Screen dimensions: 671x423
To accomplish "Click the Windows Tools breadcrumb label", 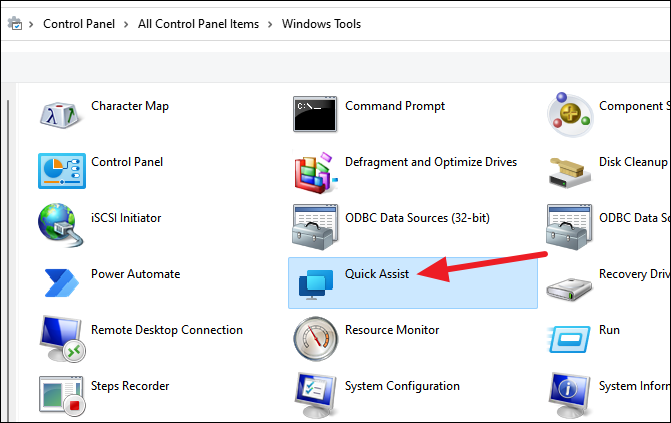I will tap(321, 24).
